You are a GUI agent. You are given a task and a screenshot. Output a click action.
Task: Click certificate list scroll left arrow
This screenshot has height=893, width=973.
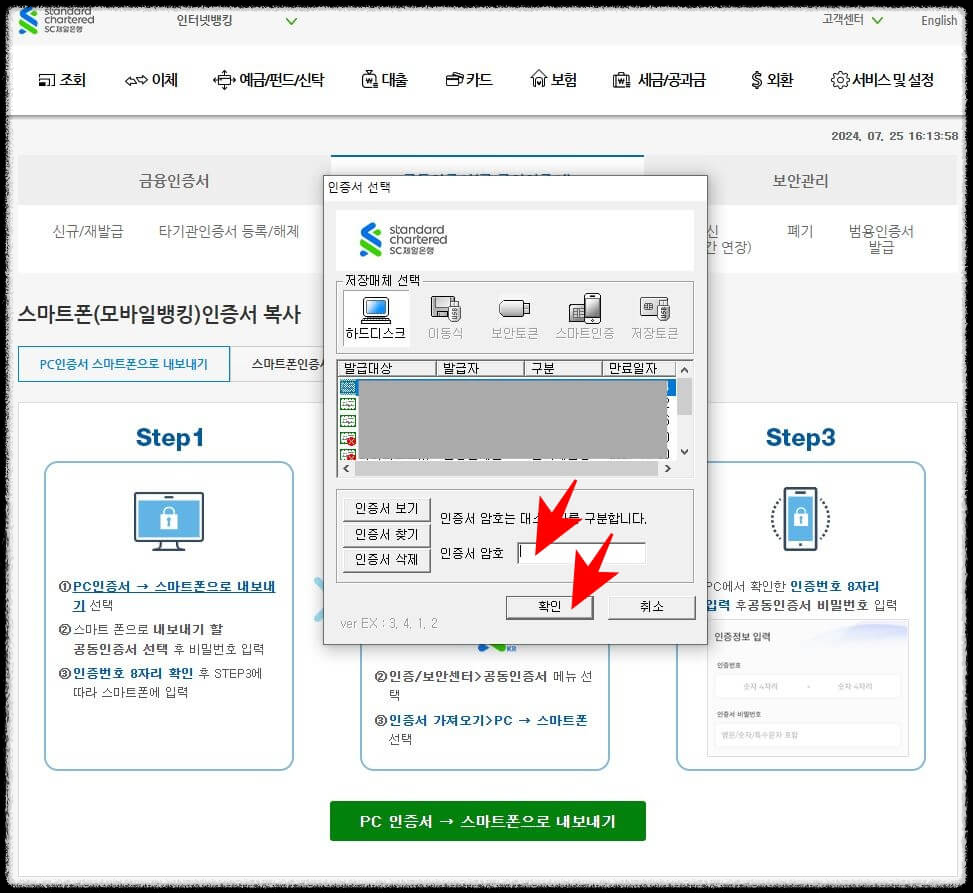346,469
